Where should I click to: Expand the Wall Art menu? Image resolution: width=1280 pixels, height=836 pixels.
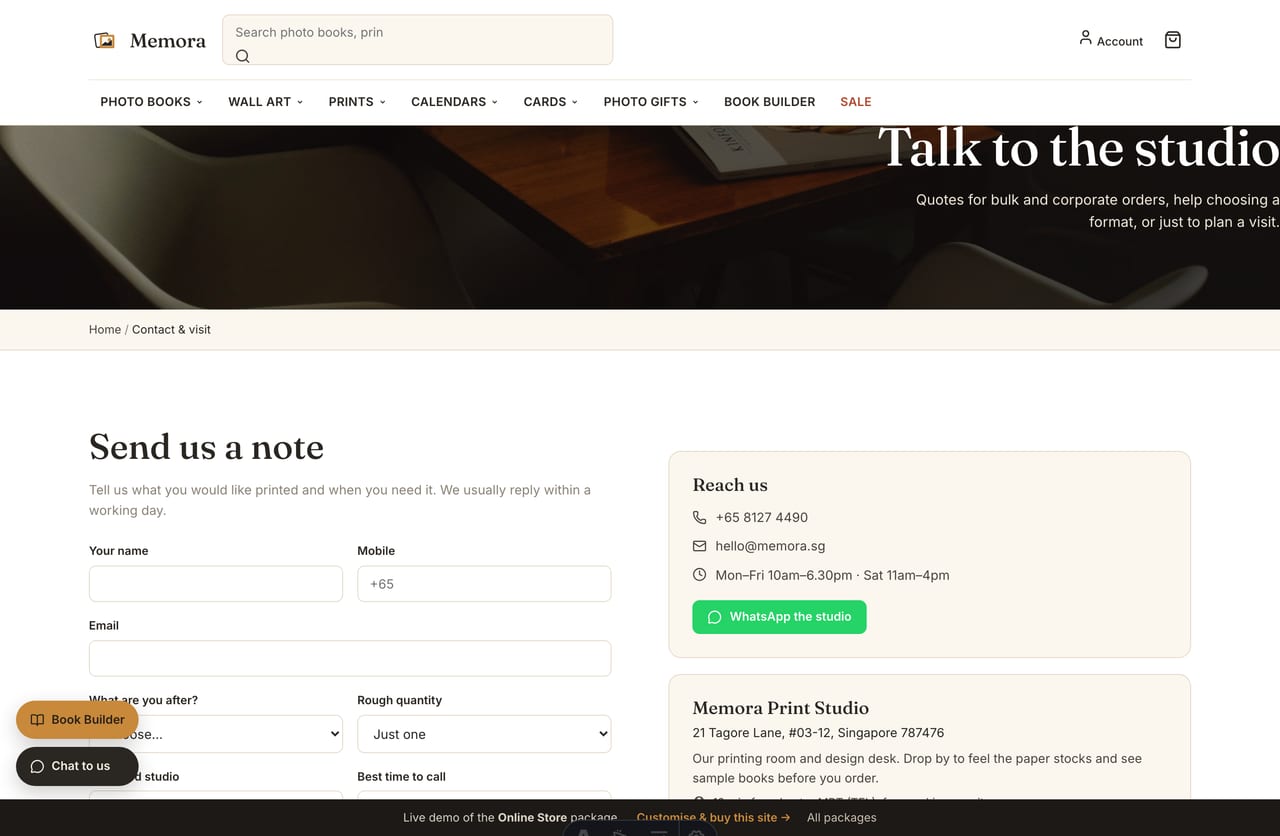[x=265, y=102]
